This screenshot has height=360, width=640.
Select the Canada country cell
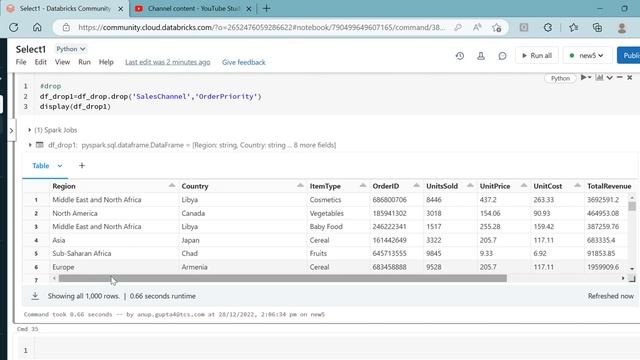[242, 213]
